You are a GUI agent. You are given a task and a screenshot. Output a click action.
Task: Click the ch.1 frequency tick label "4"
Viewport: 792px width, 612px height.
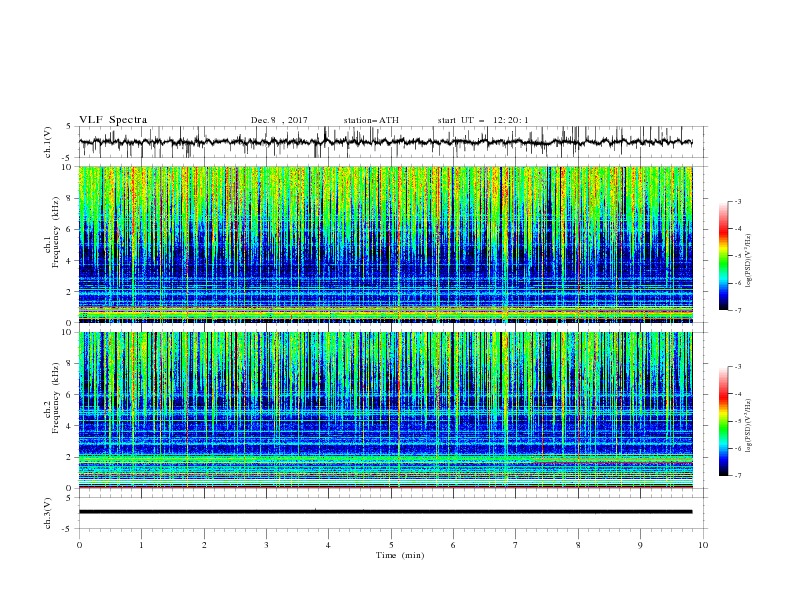(69, 261)
